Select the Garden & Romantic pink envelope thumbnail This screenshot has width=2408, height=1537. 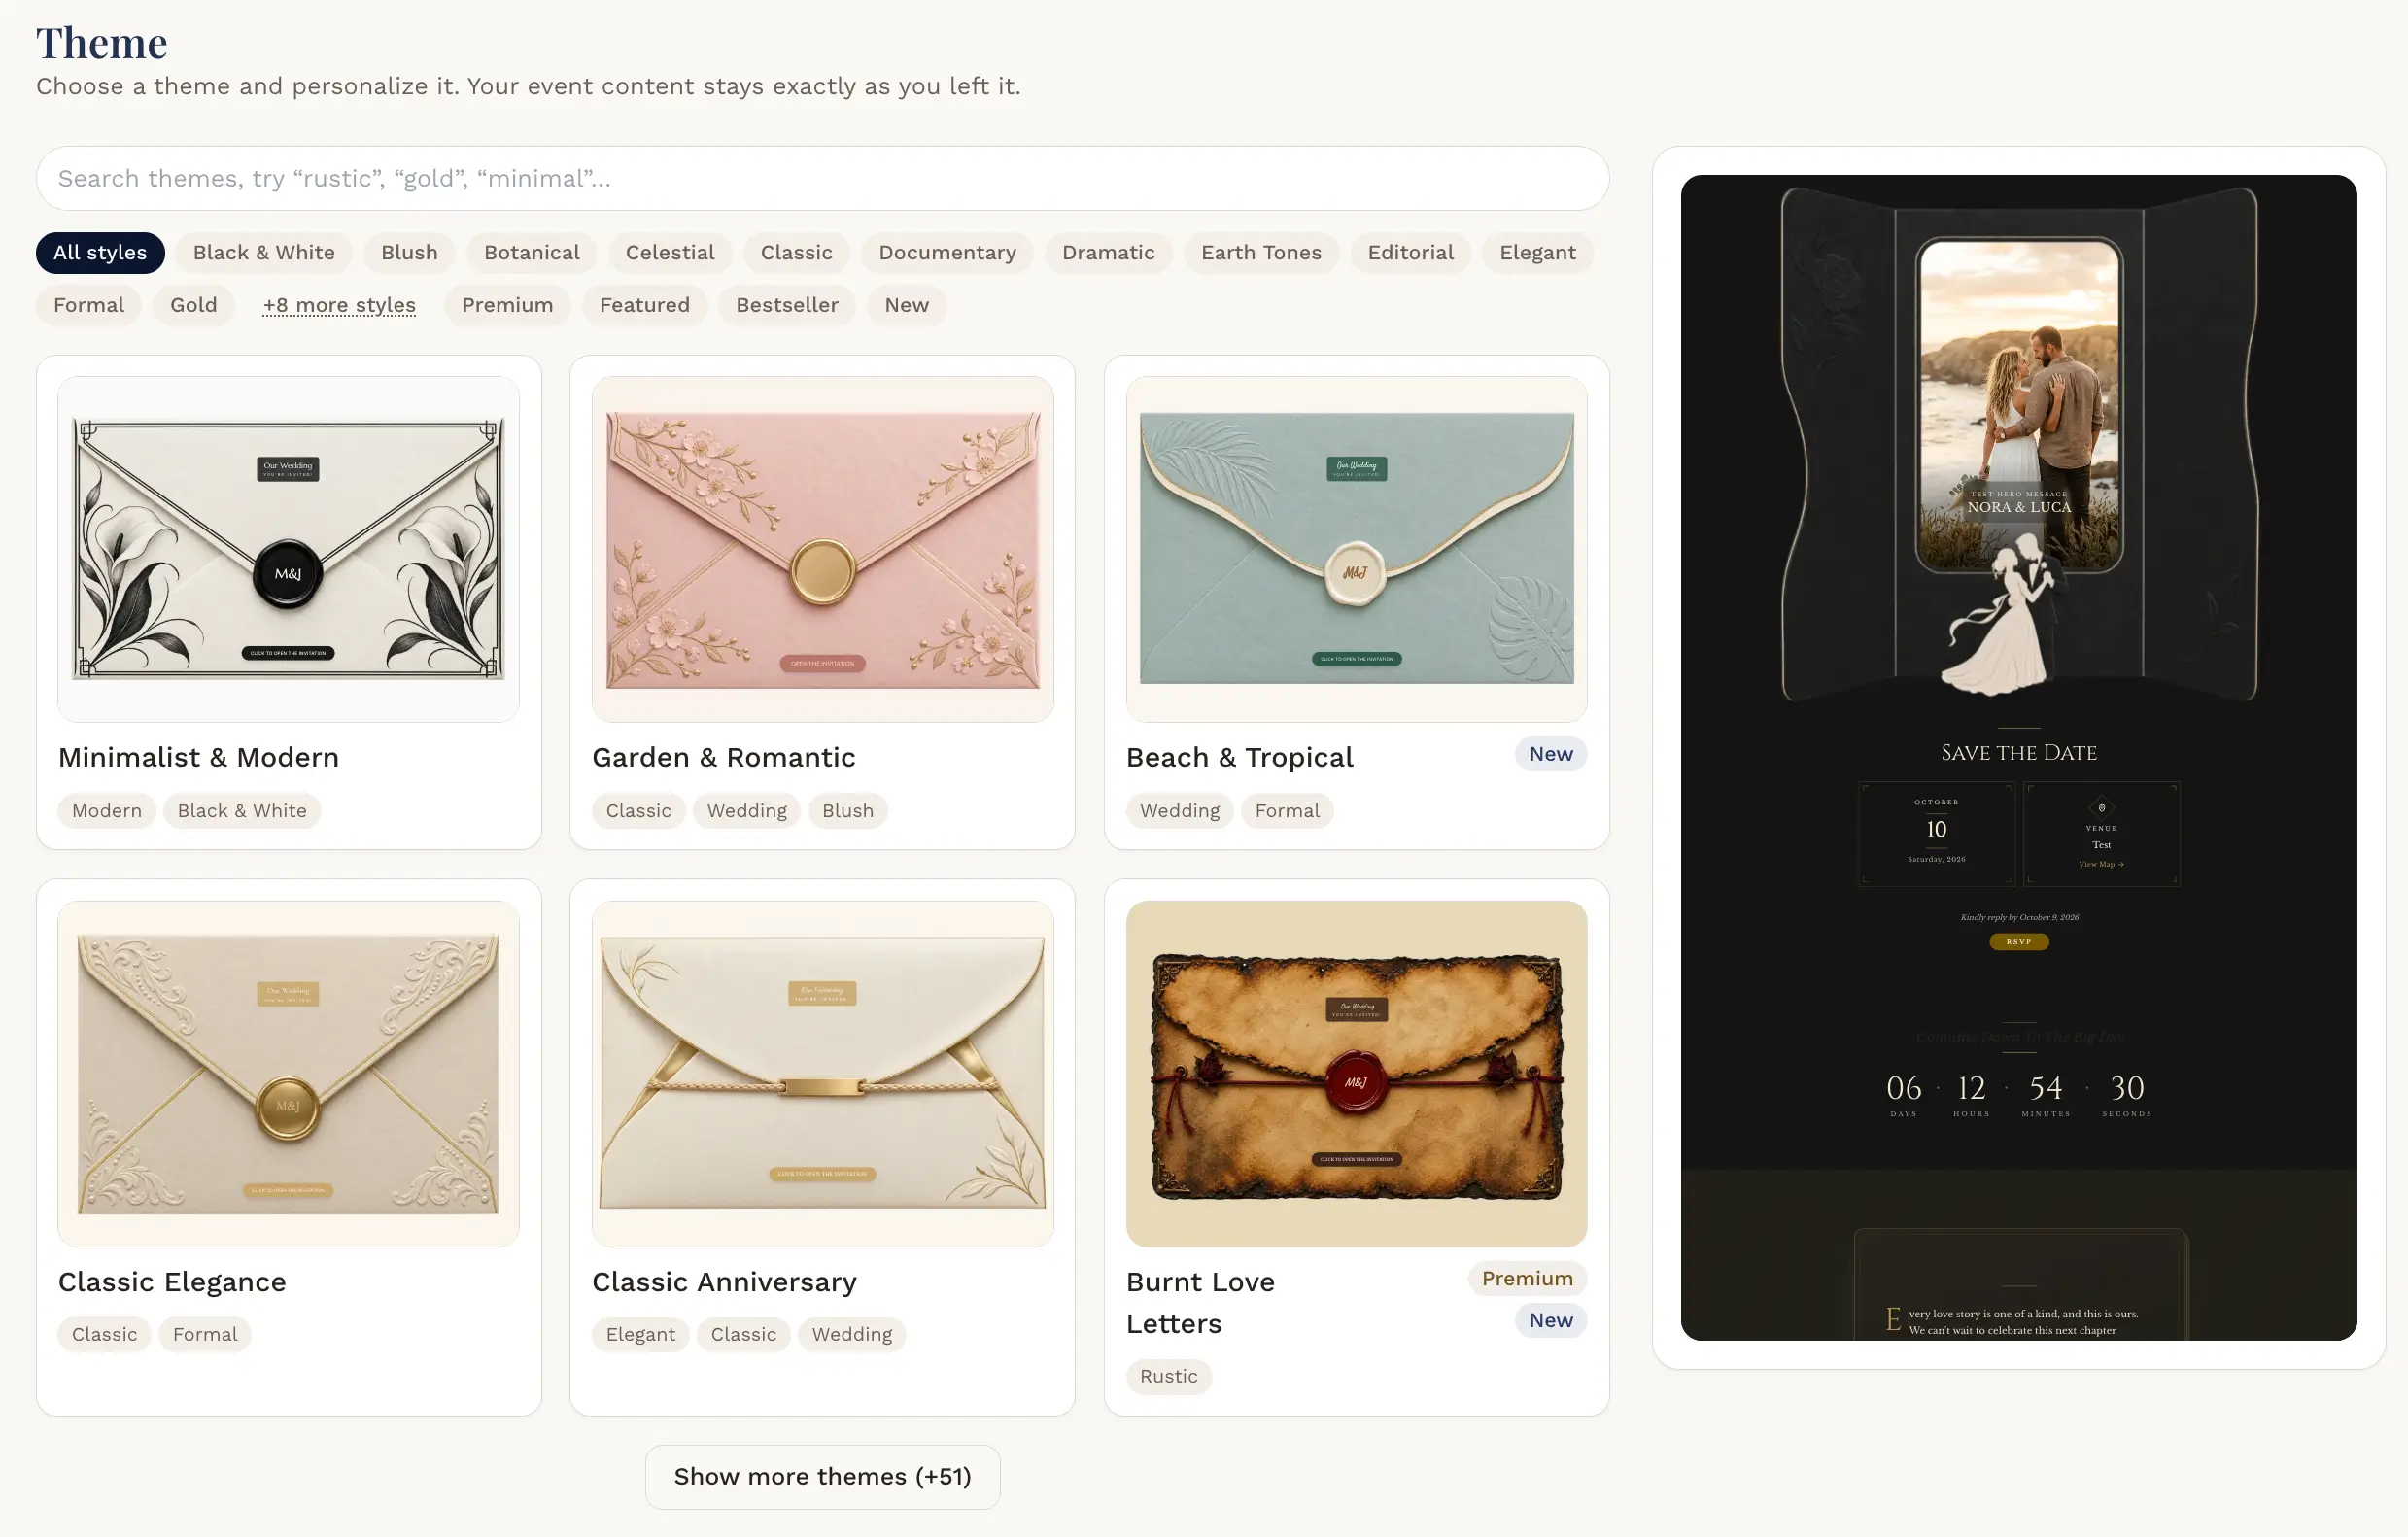tap(822, 549)
